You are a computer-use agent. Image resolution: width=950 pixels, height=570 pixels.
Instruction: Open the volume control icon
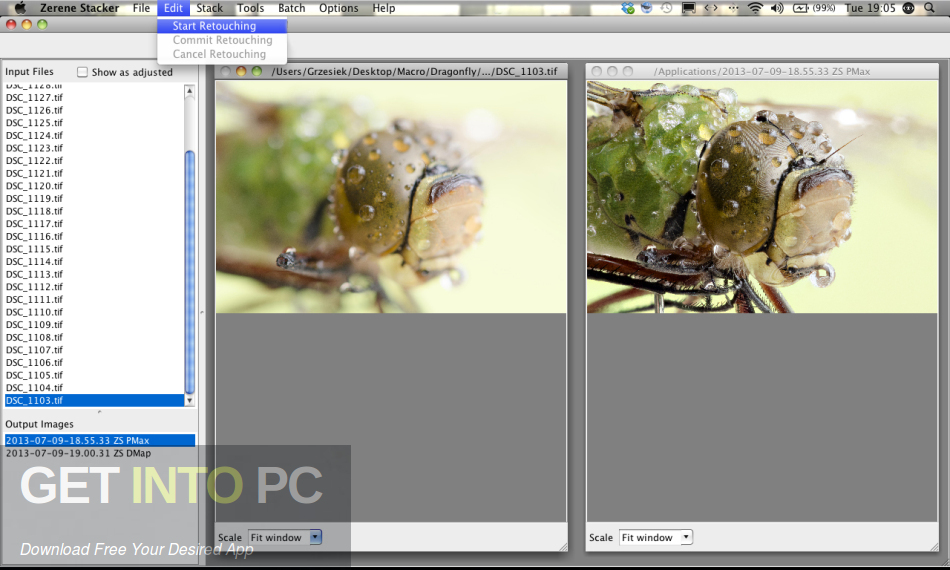(777, 8)
